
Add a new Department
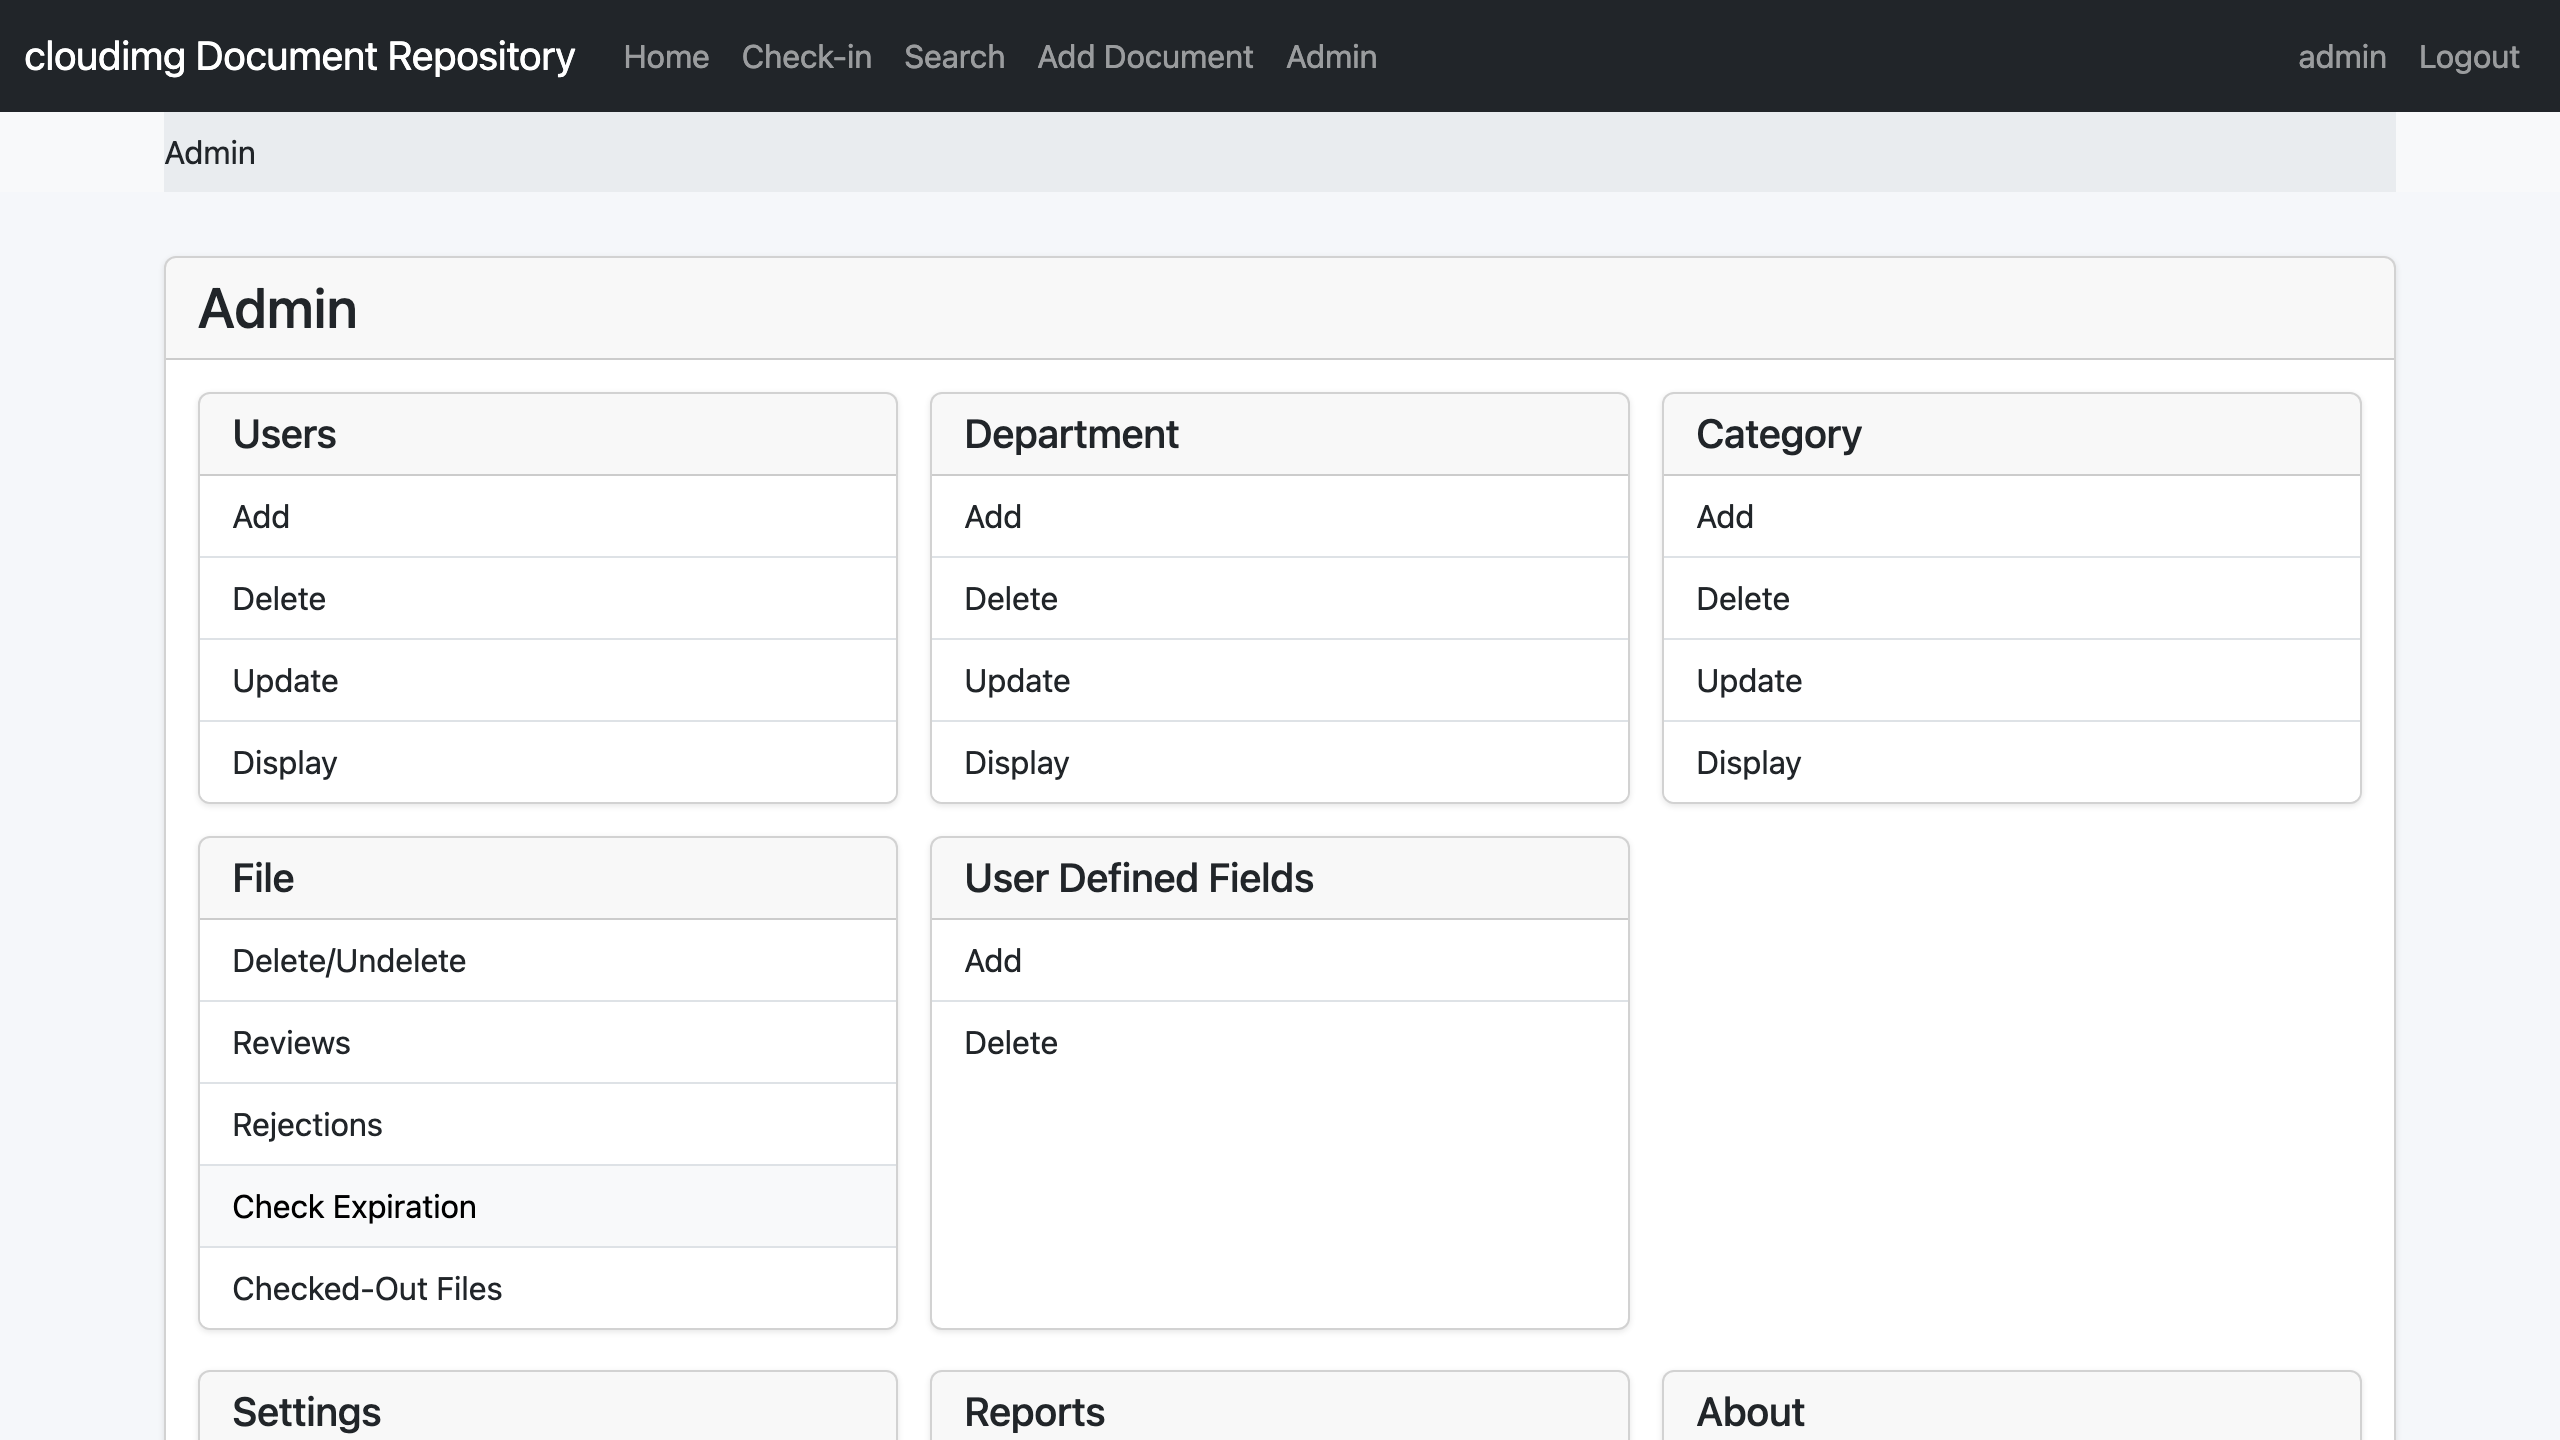[x=1280, y=517]
